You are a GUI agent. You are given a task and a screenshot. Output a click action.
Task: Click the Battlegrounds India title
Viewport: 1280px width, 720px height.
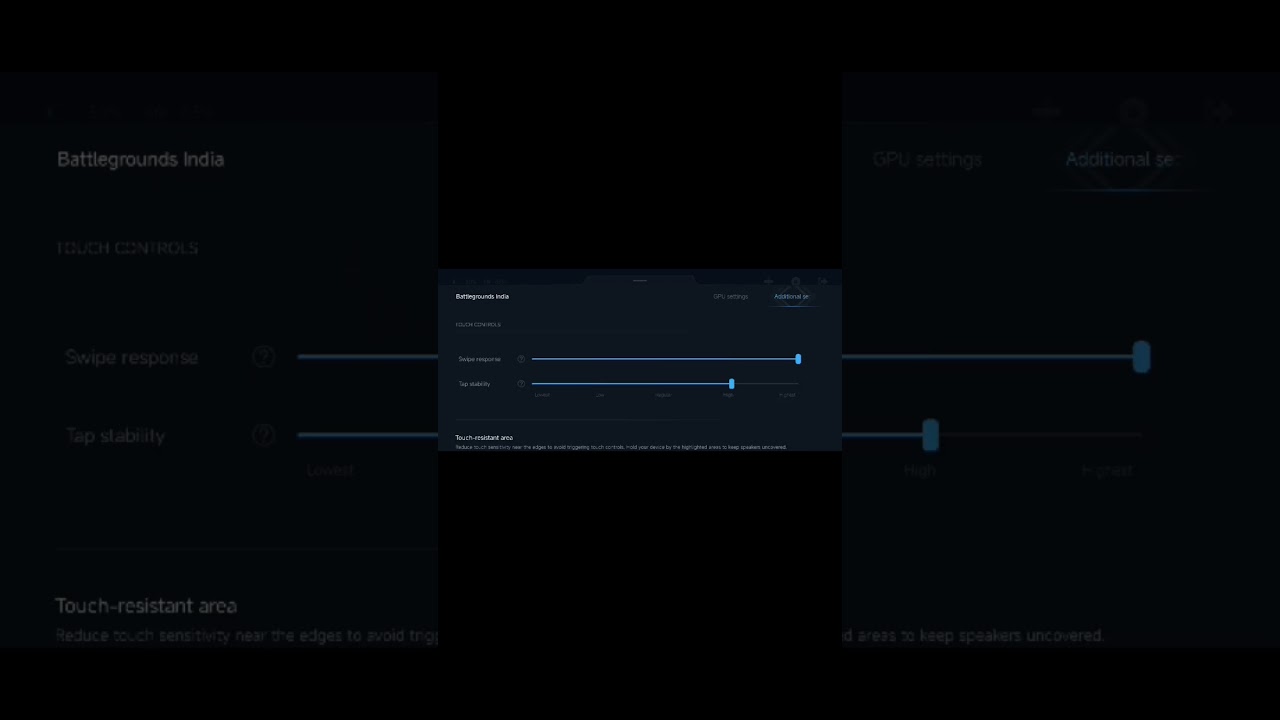(482, 296)
